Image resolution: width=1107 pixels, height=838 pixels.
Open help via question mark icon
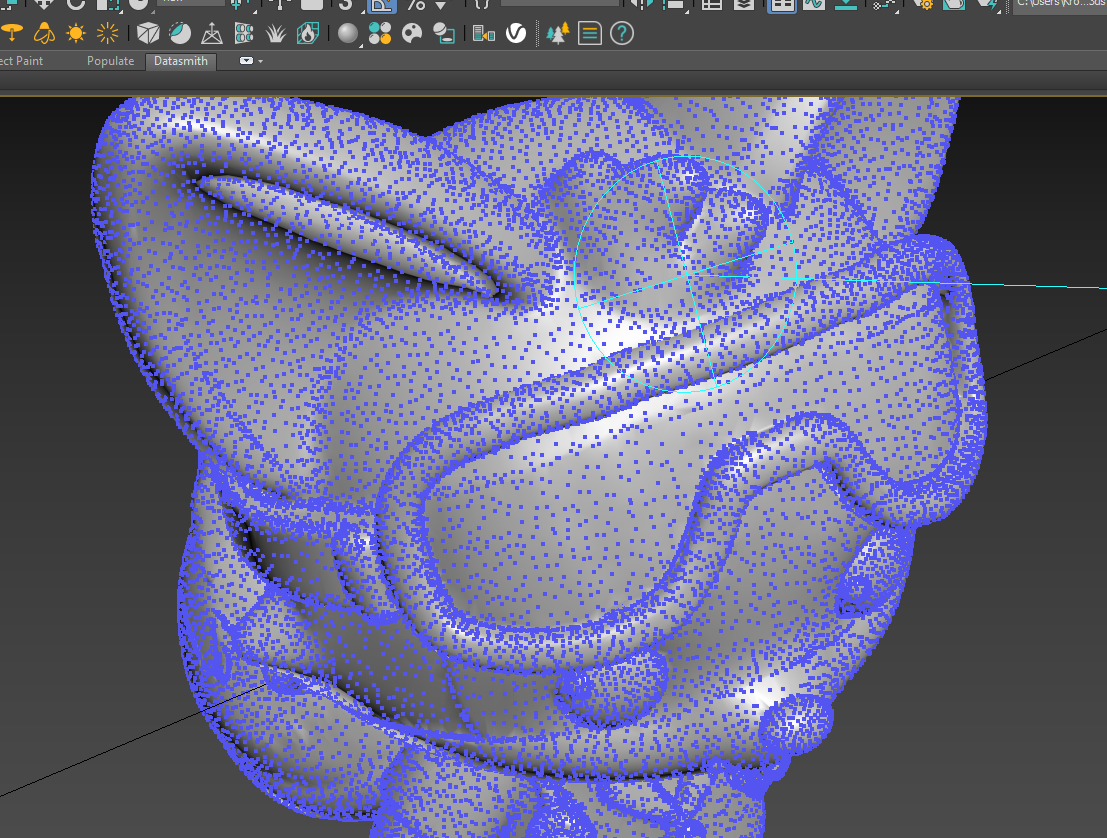tap(622, 33)
